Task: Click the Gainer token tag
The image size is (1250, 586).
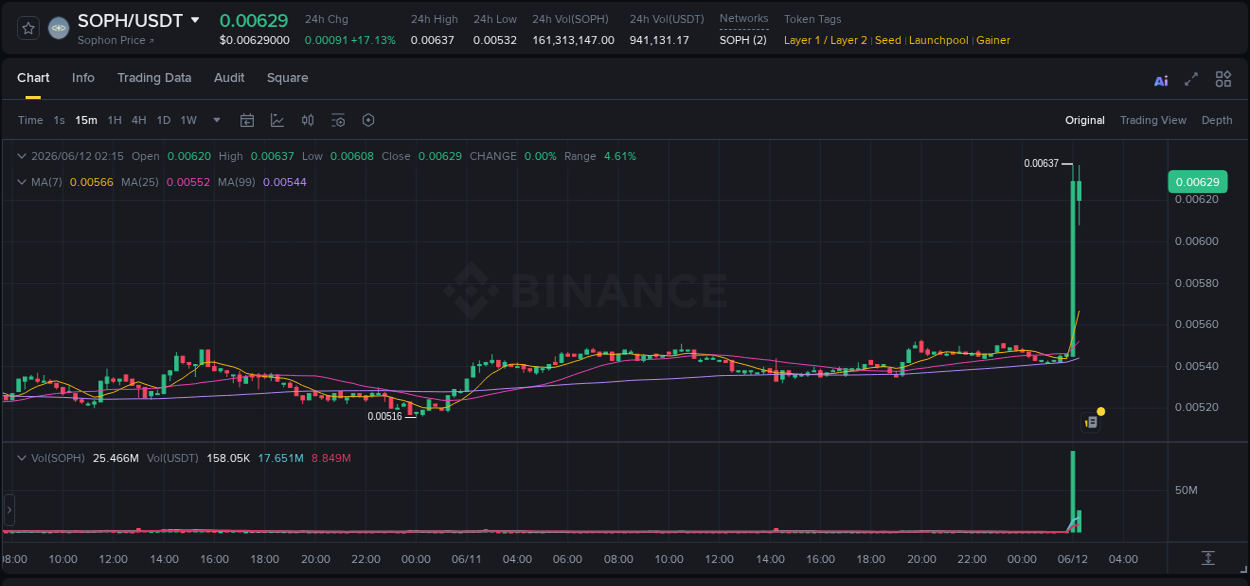Action: point(993,40)
